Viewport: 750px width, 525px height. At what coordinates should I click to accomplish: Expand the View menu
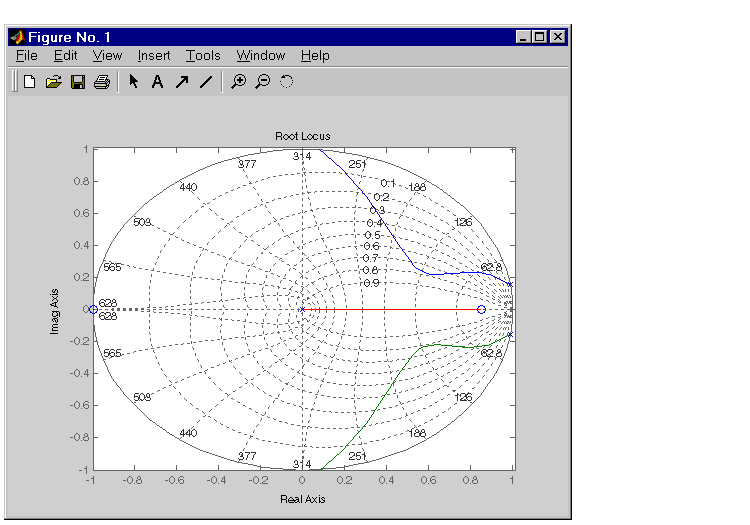(x=108, y=56)
